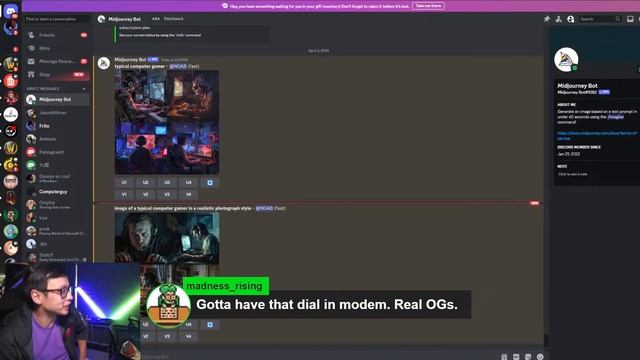640x360 pixels.
Task: Click blue re-roll button beside U4
Action: pos(210,182)
